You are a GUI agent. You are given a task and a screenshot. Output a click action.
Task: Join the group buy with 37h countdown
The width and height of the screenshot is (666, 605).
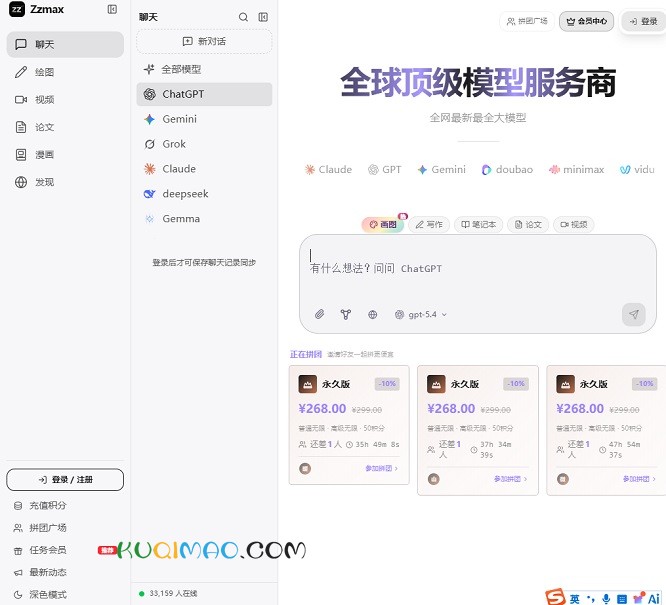(511, 479)
